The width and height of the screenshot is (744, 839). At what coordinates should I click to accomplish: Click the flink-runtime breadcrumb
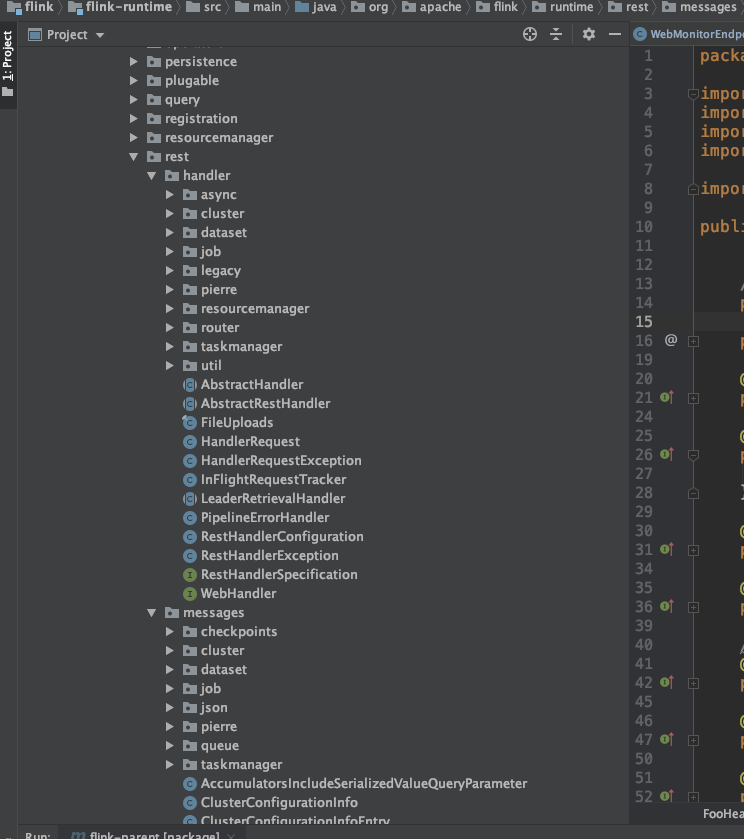[x=120, y=7]
